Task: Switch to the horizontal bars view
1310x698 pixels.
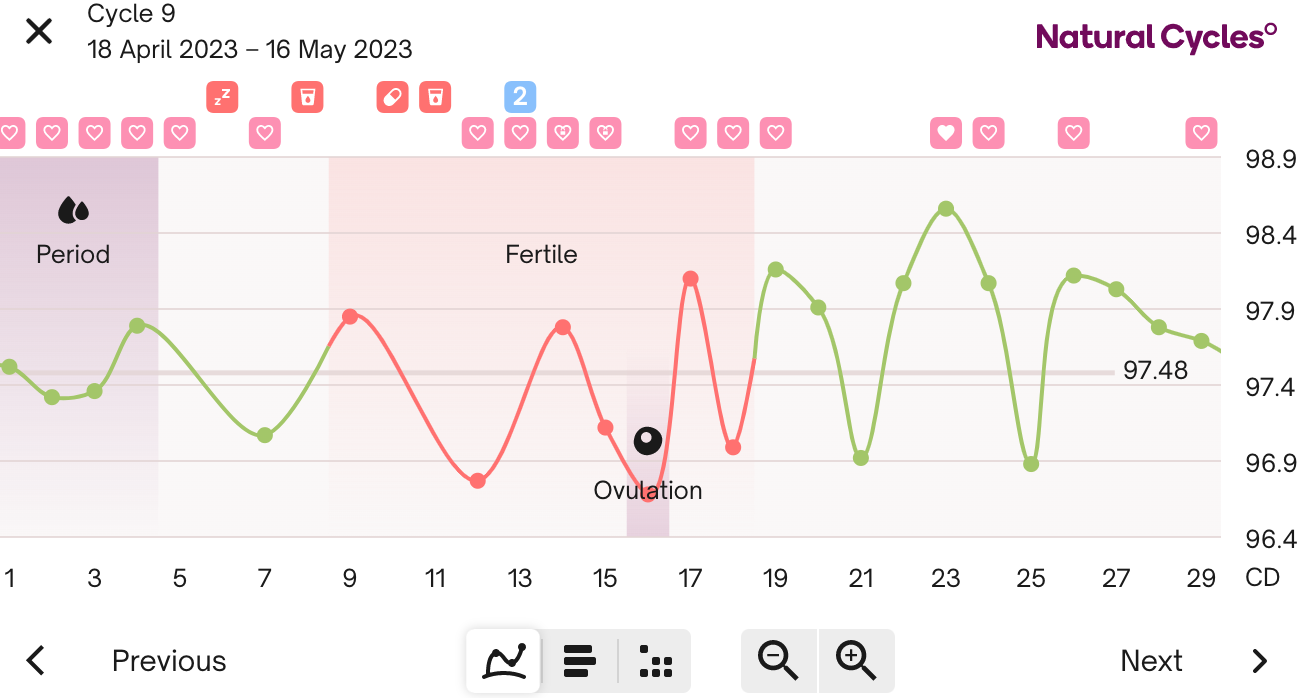Action: coord(580,661)
